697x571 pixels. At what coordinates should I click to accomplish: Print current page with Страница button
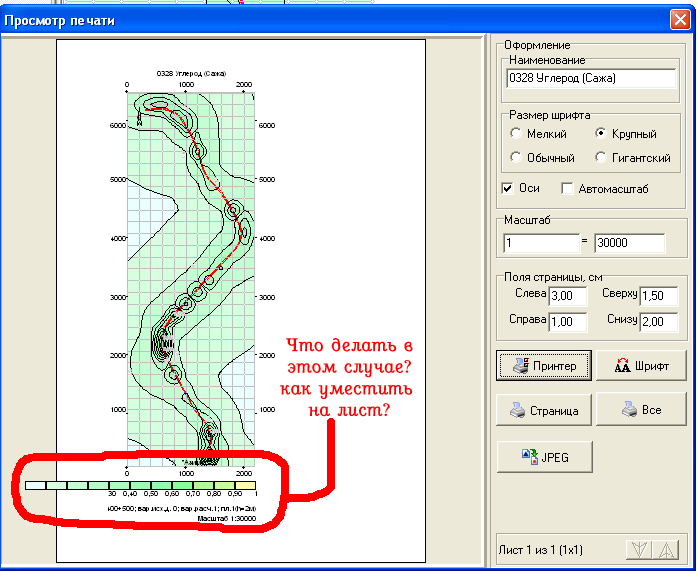pos(544,410)
